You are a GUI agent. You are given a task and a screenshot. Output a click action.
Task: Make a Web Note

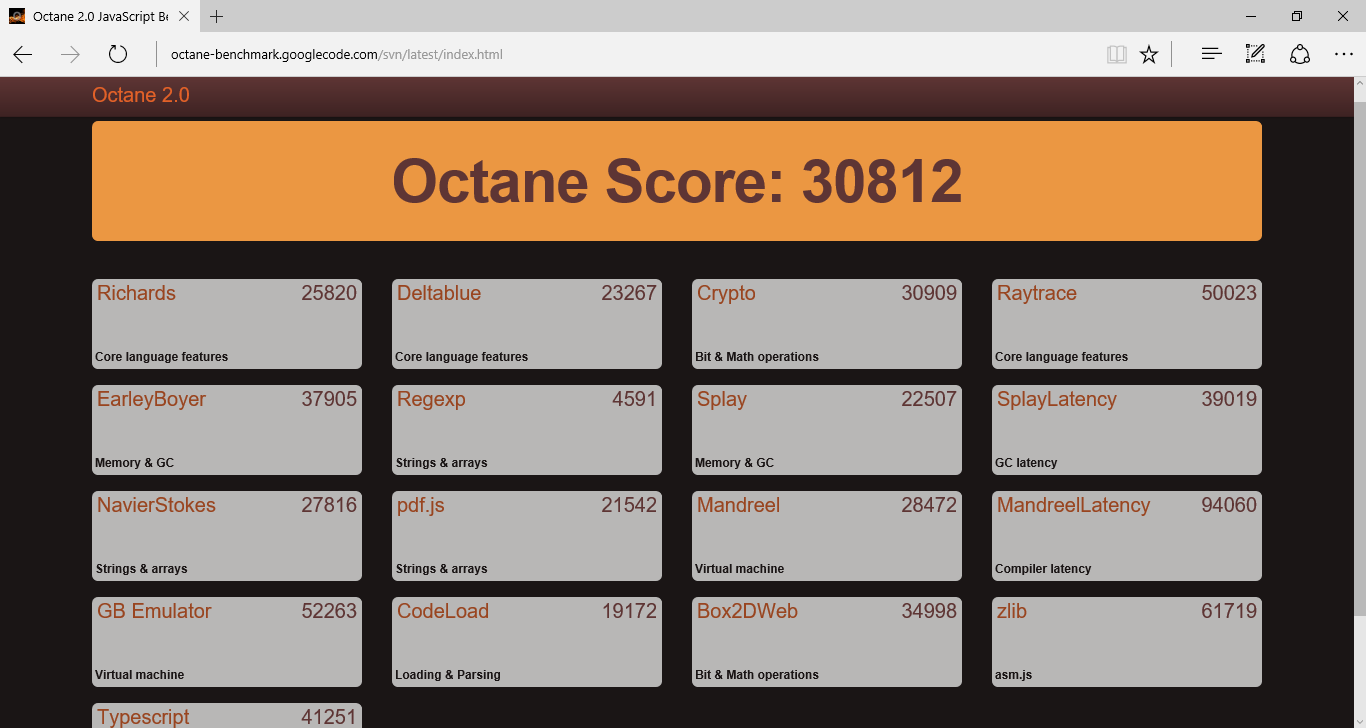1255,54
